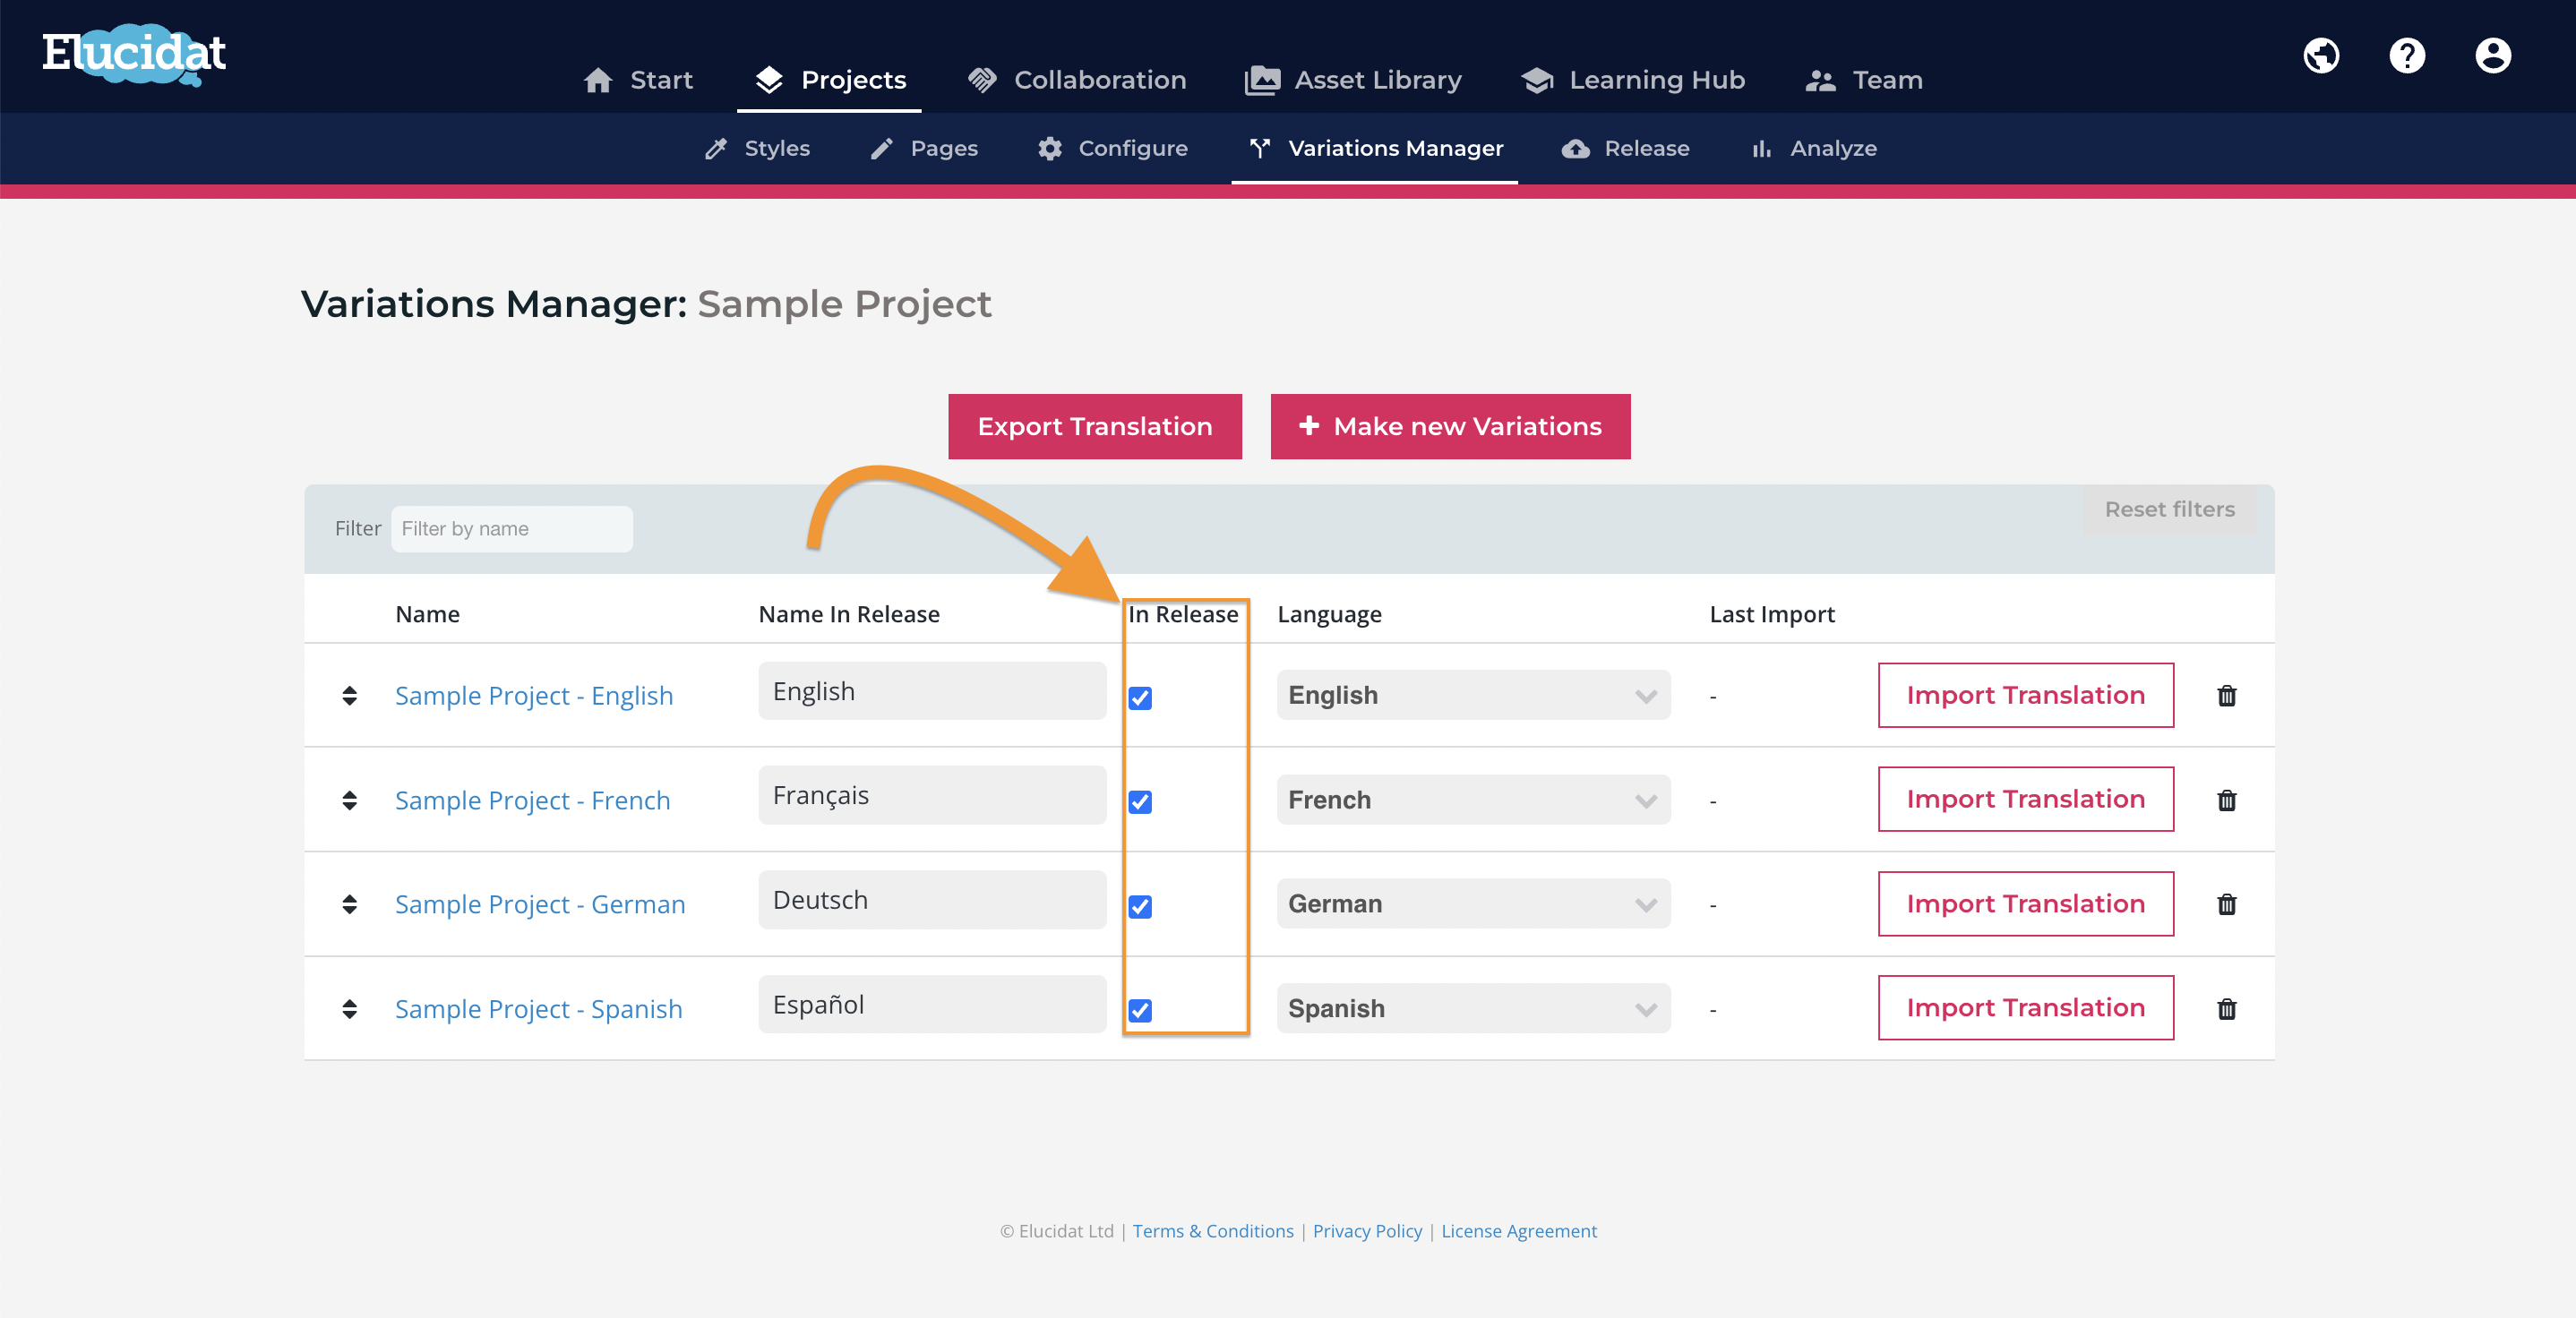Click the Name column header
Screen dimensions: 2576x1318
pos(427,615)
